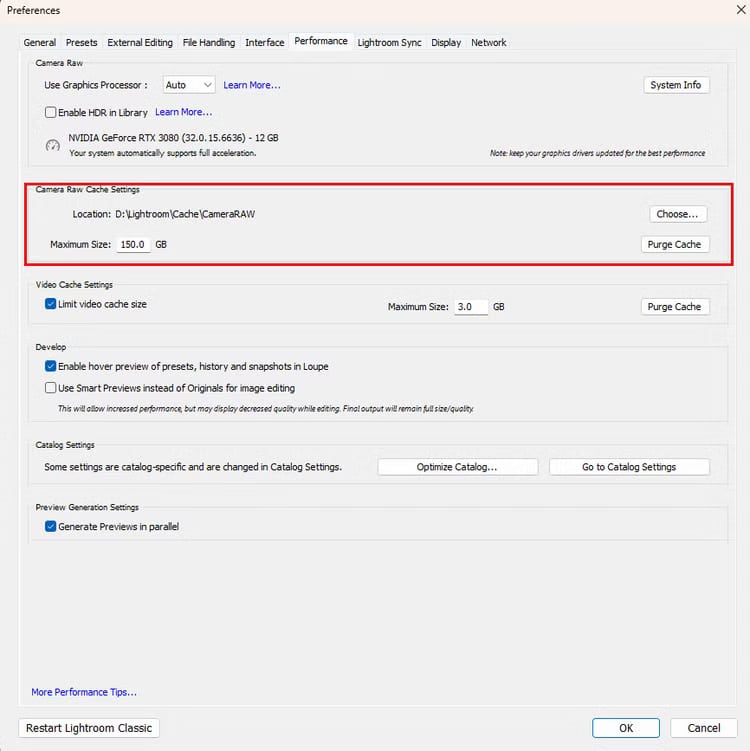Select the Performance tab

point(321,41)
